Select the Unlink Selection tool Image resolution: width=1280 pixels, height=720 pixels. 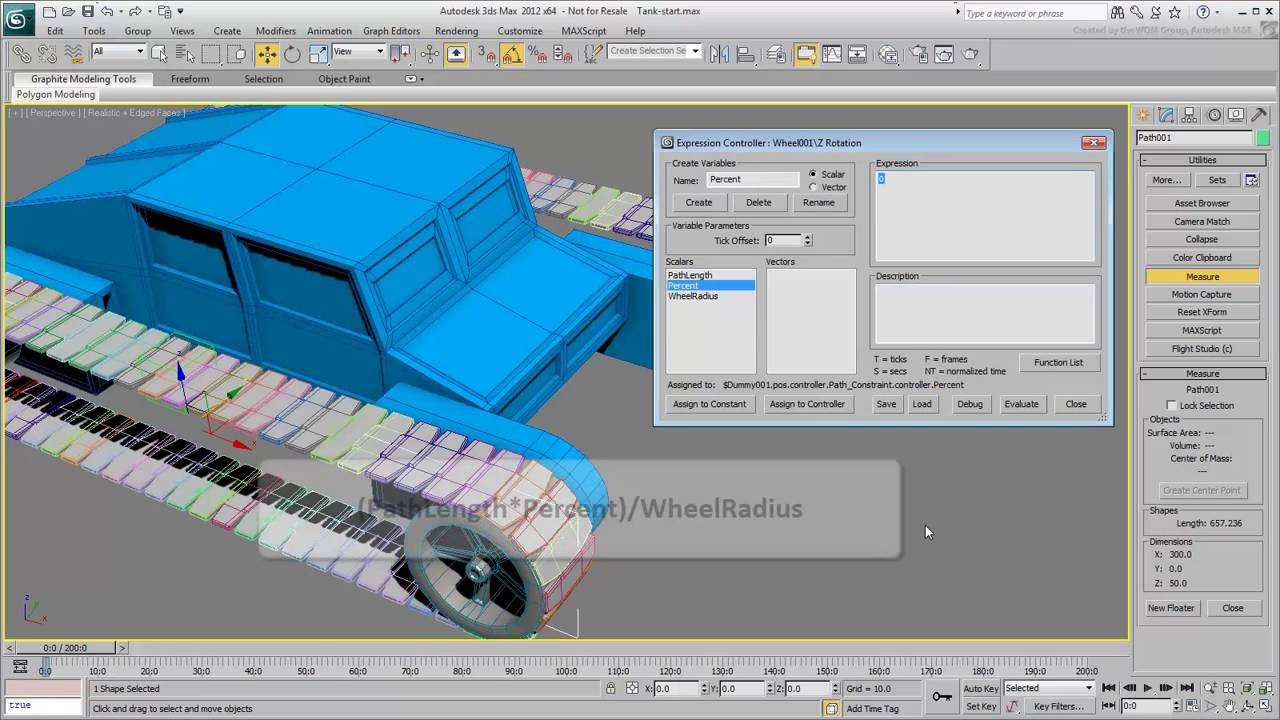pyautogui.click(x=47, y=53)
